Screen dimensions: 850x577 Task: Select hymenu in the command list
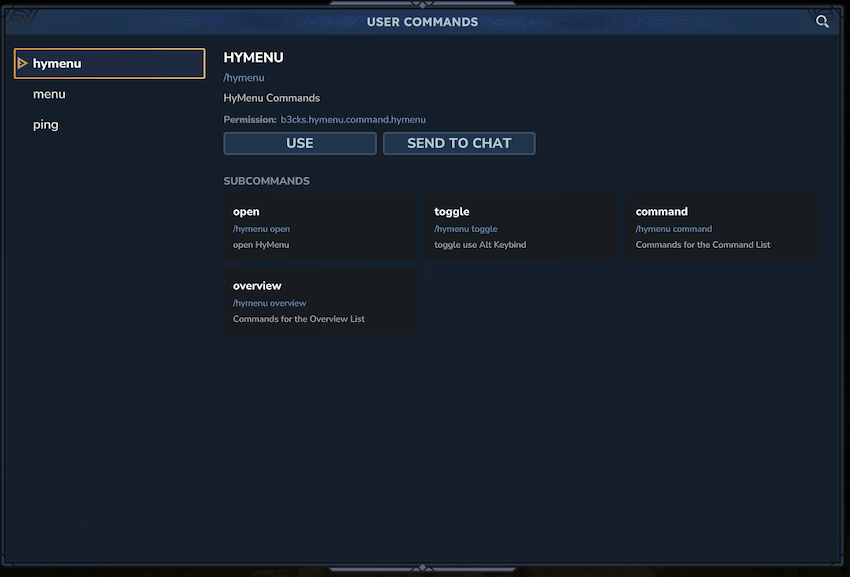110,63
